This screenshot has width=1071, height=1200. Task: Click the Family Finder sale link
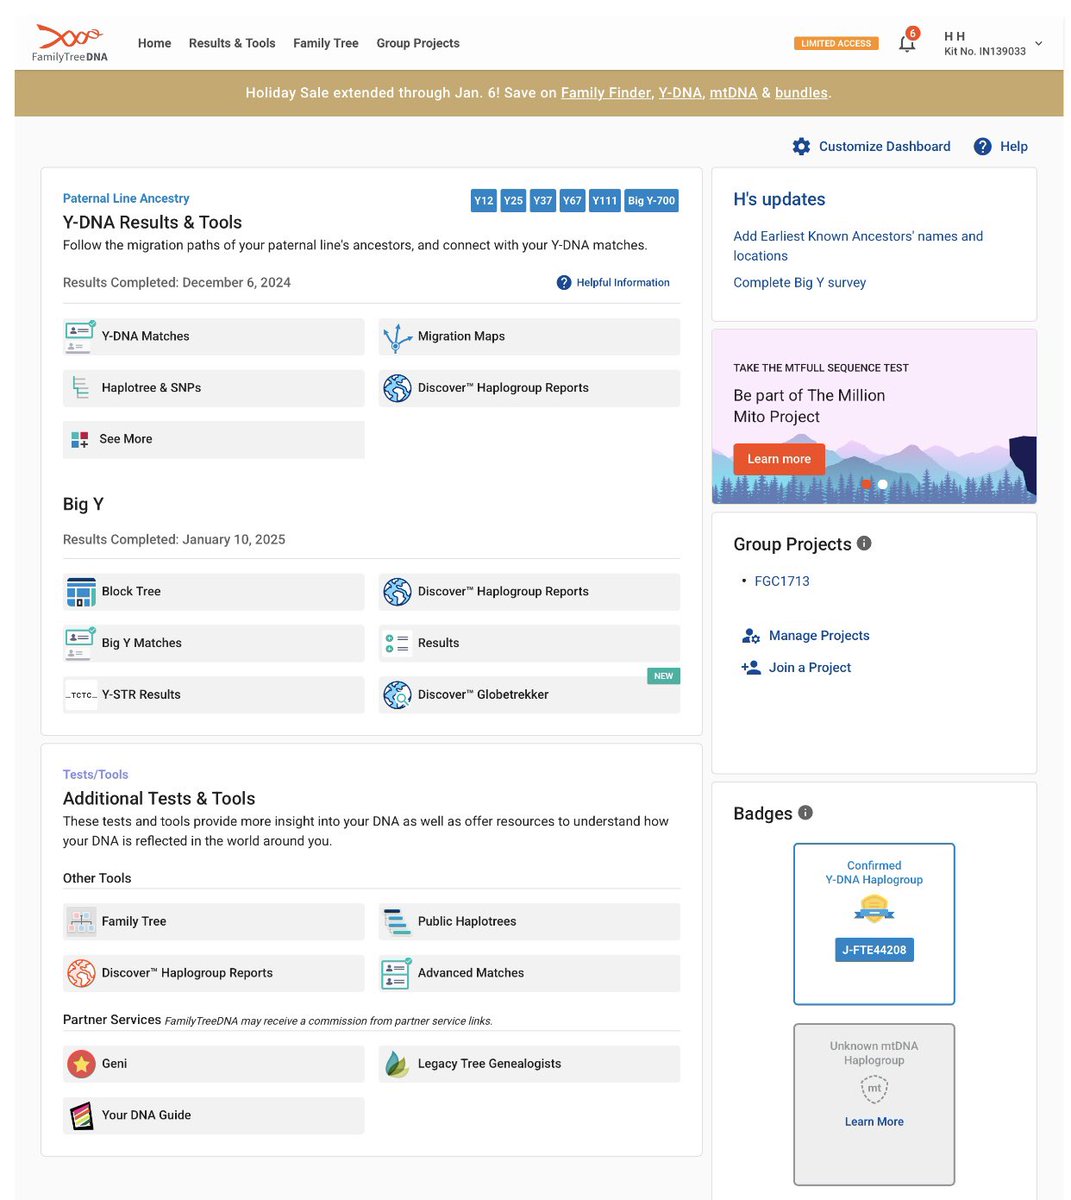pos(606,93)
